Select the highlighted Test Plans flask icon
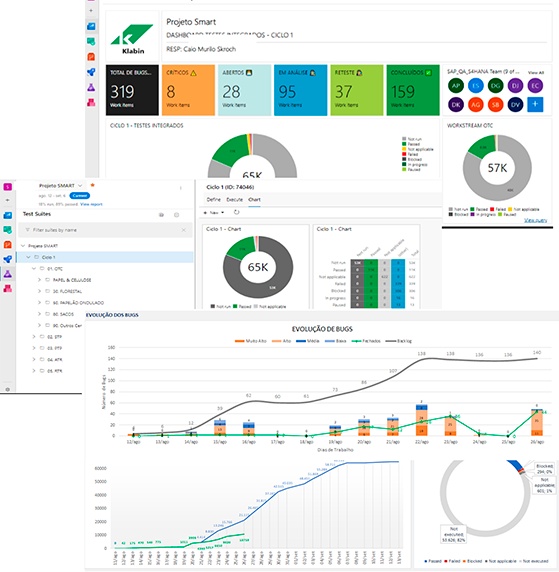This screenshot has width=559, height=572. tap(8, 274)
